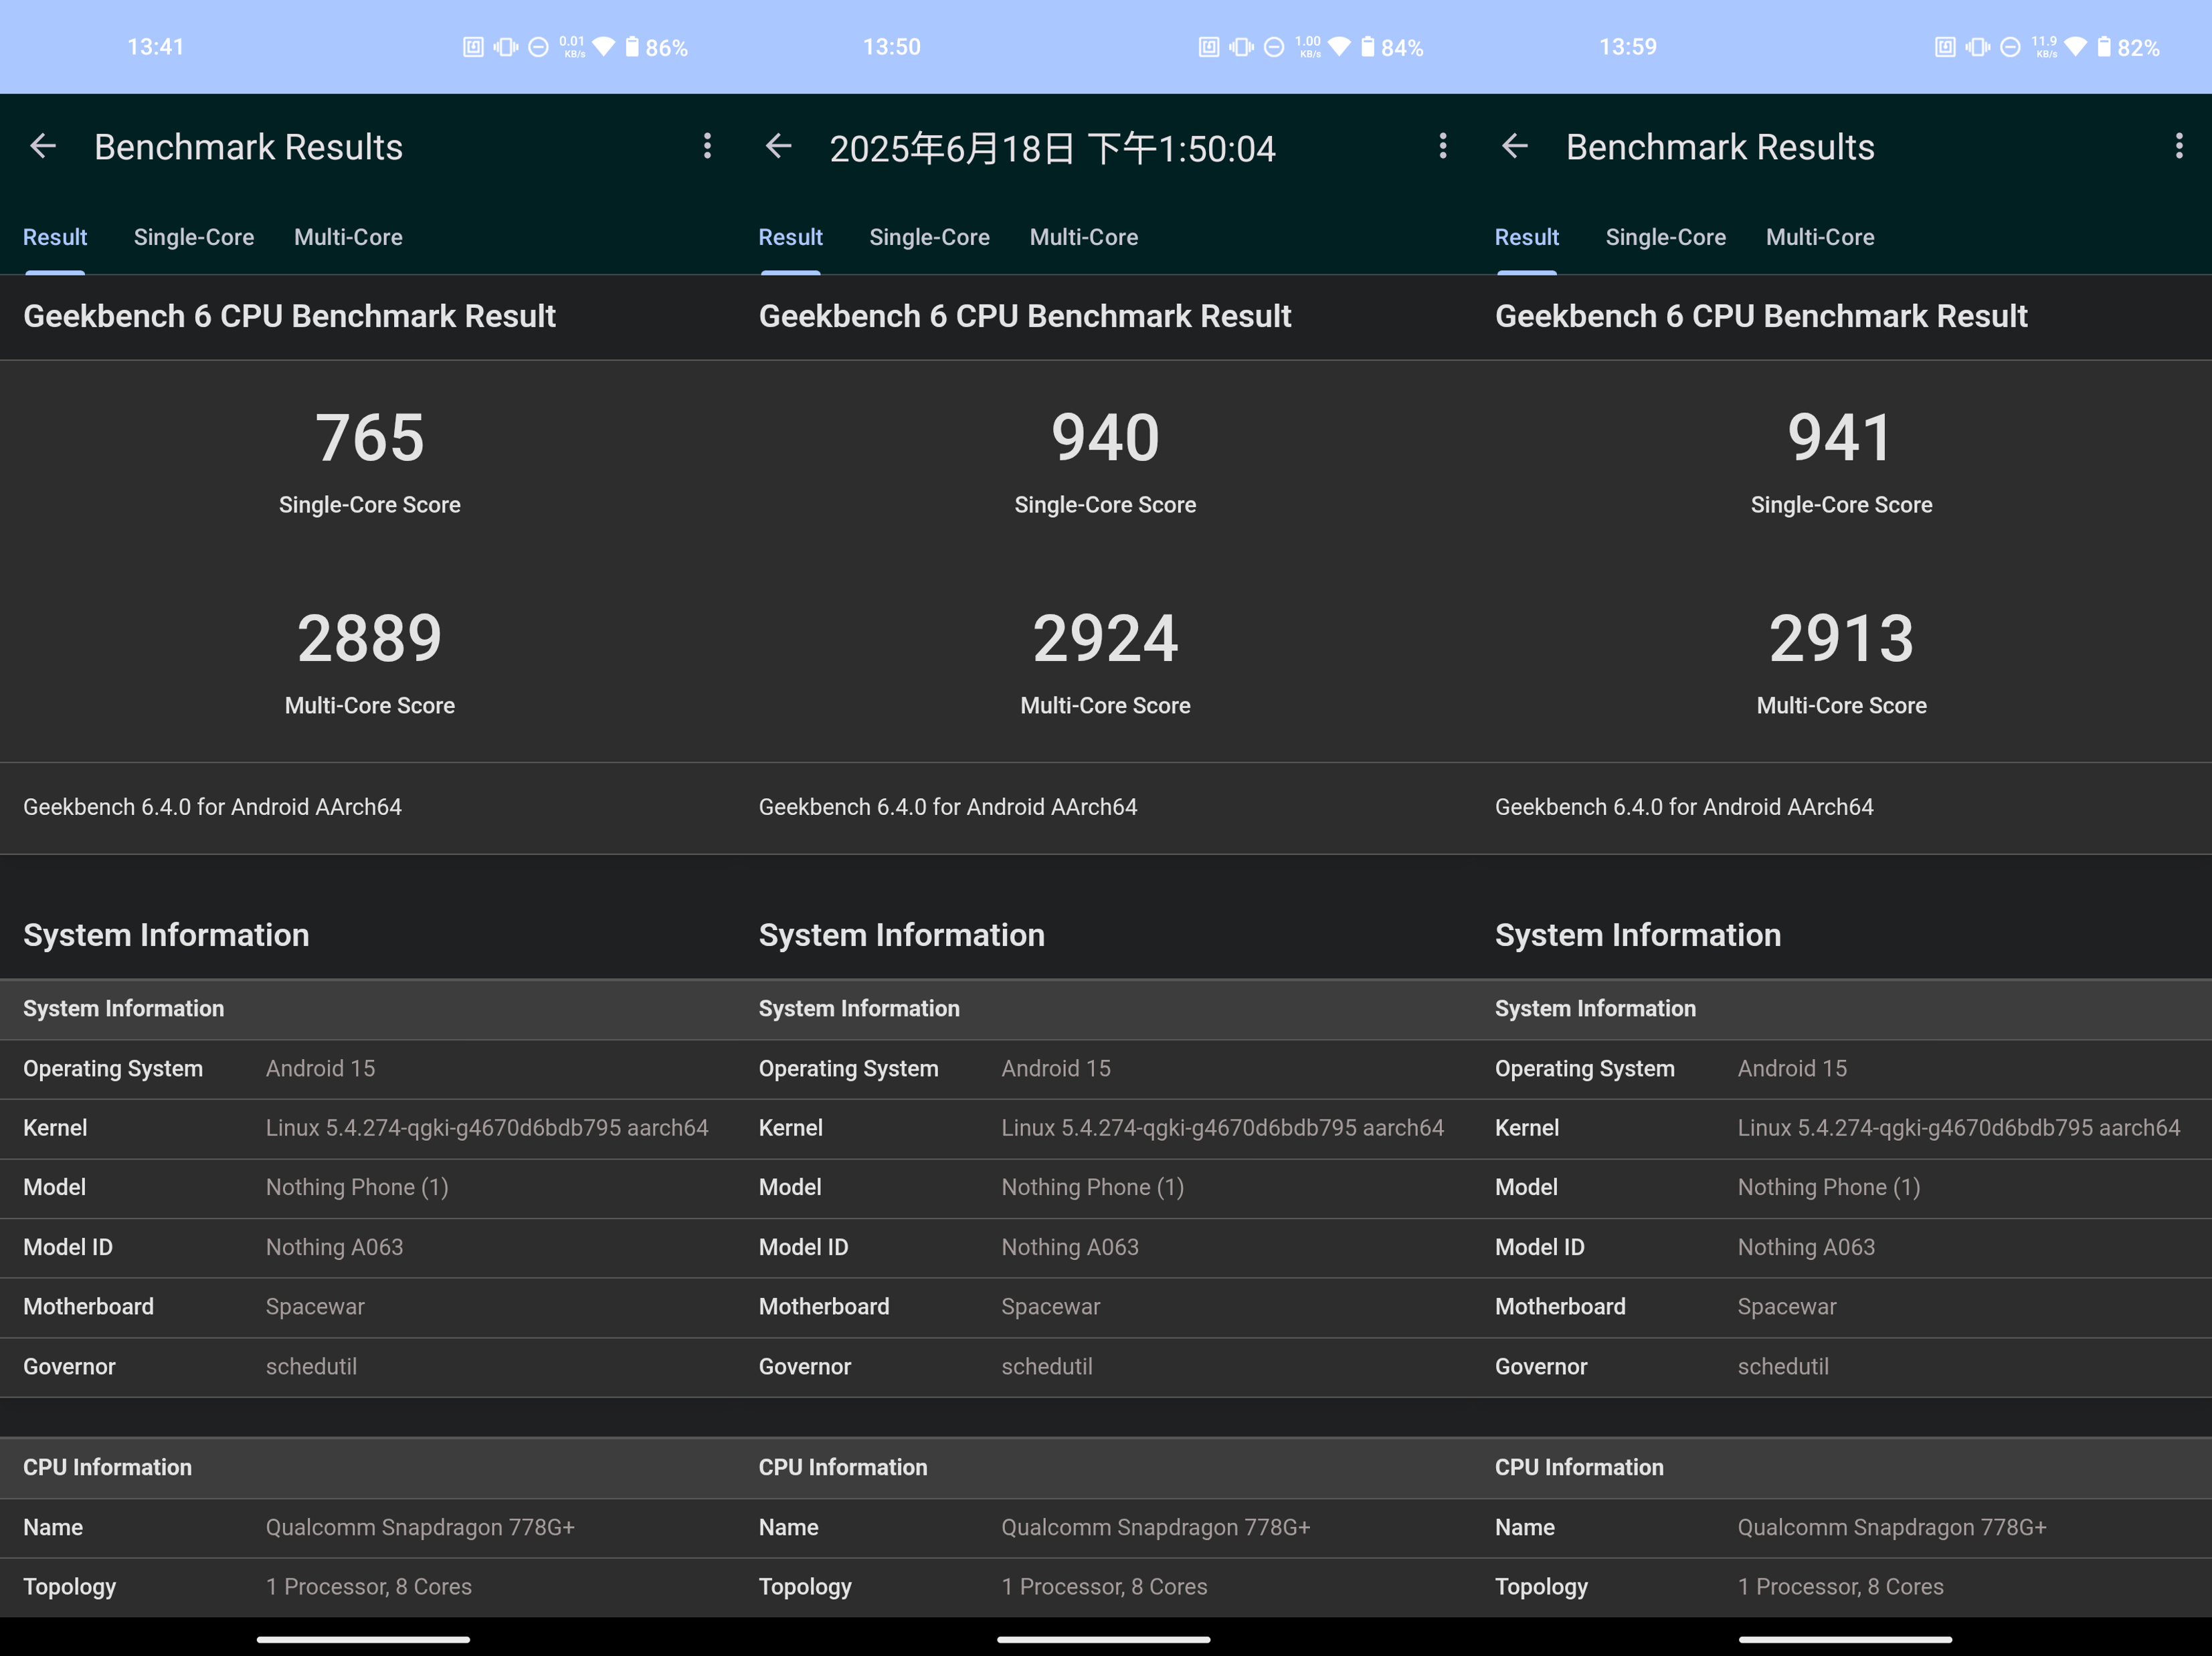Open Multi-Core tab on right screen
The image size is (2212, 1656).
pos(1820,237)
